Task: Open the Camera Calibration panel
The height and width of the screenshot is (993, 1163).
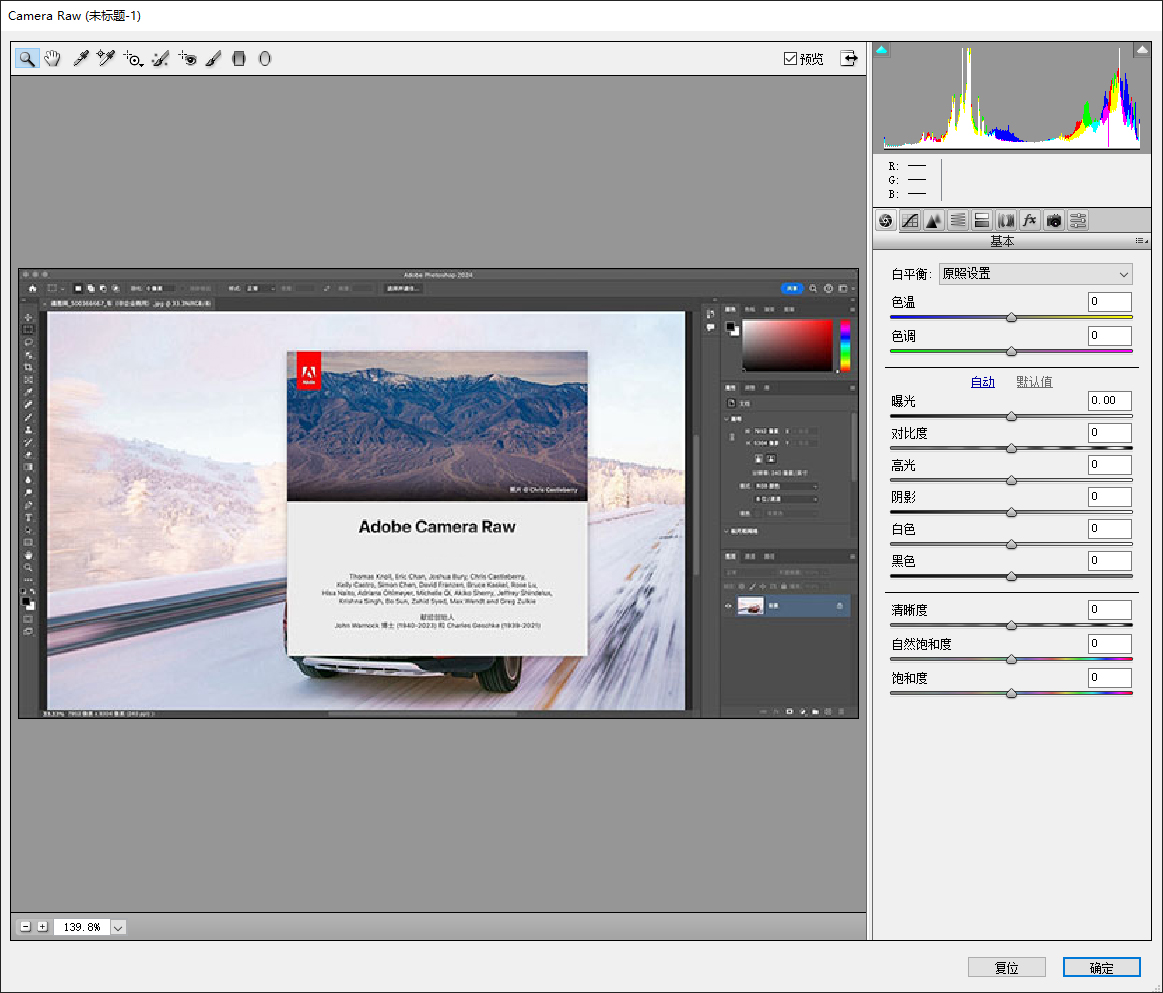Action: tap(1054, 220)
